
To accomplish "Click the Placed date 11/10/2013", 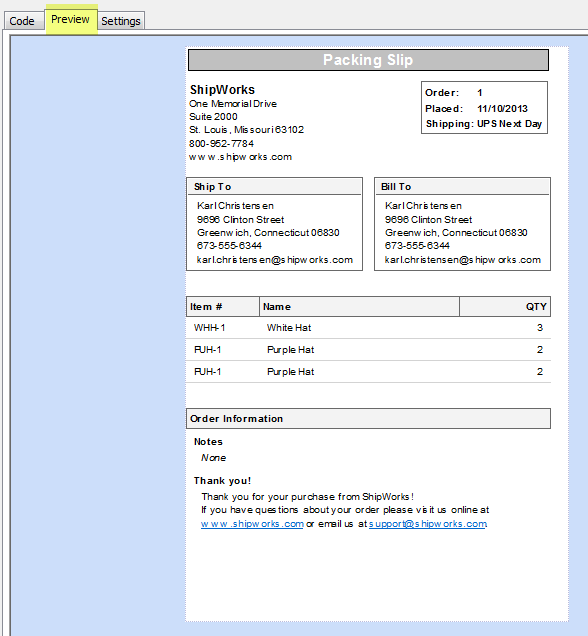I will [x=502, y=109].
